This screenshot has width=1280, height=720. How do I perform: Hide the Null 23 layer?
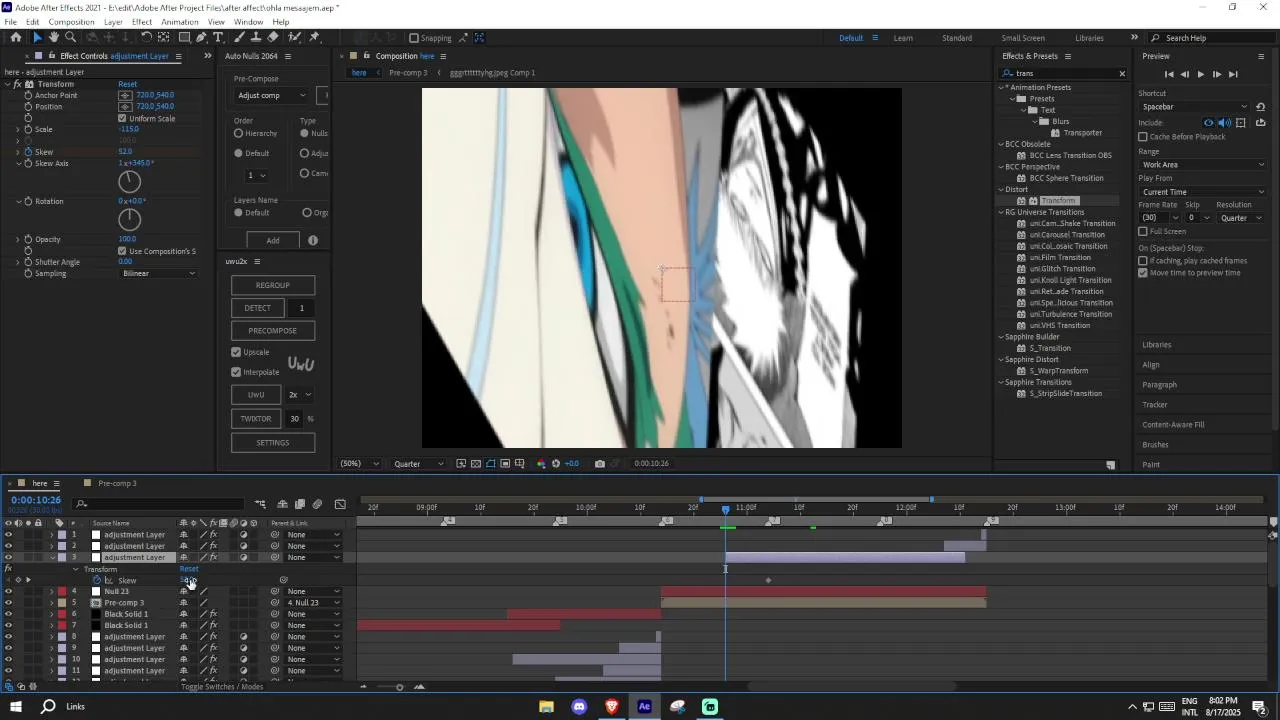pyautogui.click(x=8, y=592)
